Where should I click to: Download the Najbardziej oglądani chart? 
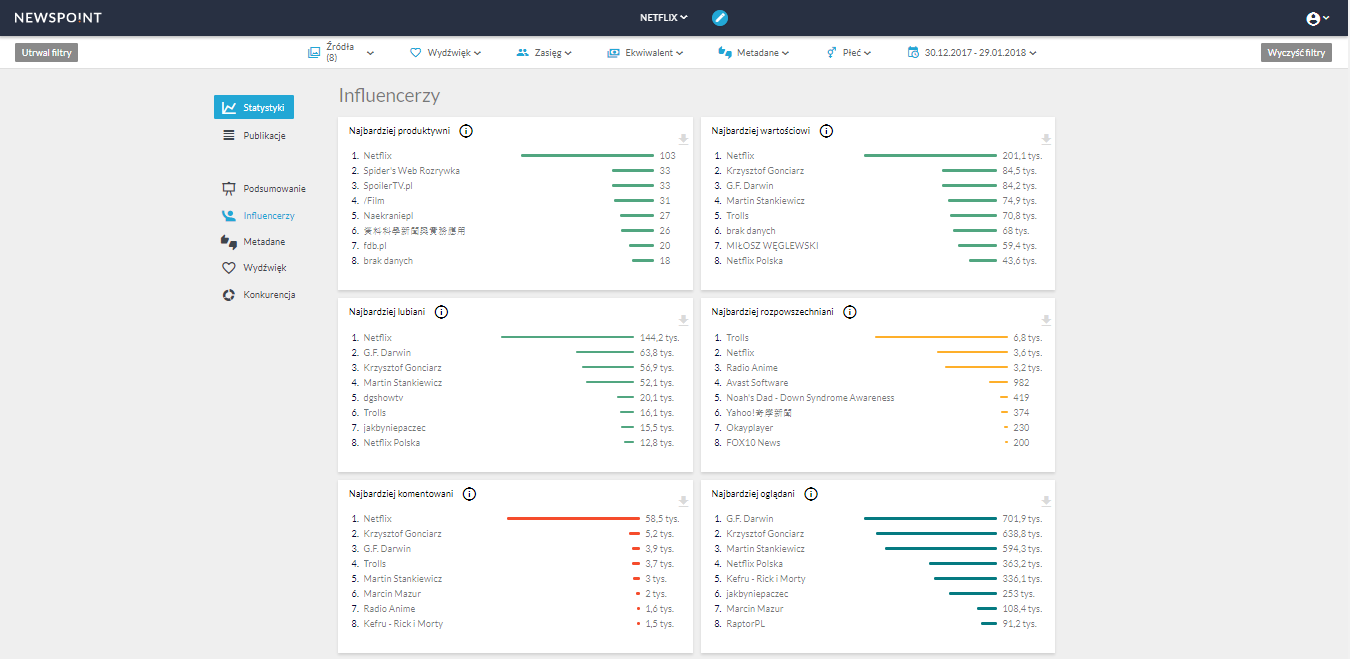[x=1046, y=501]
